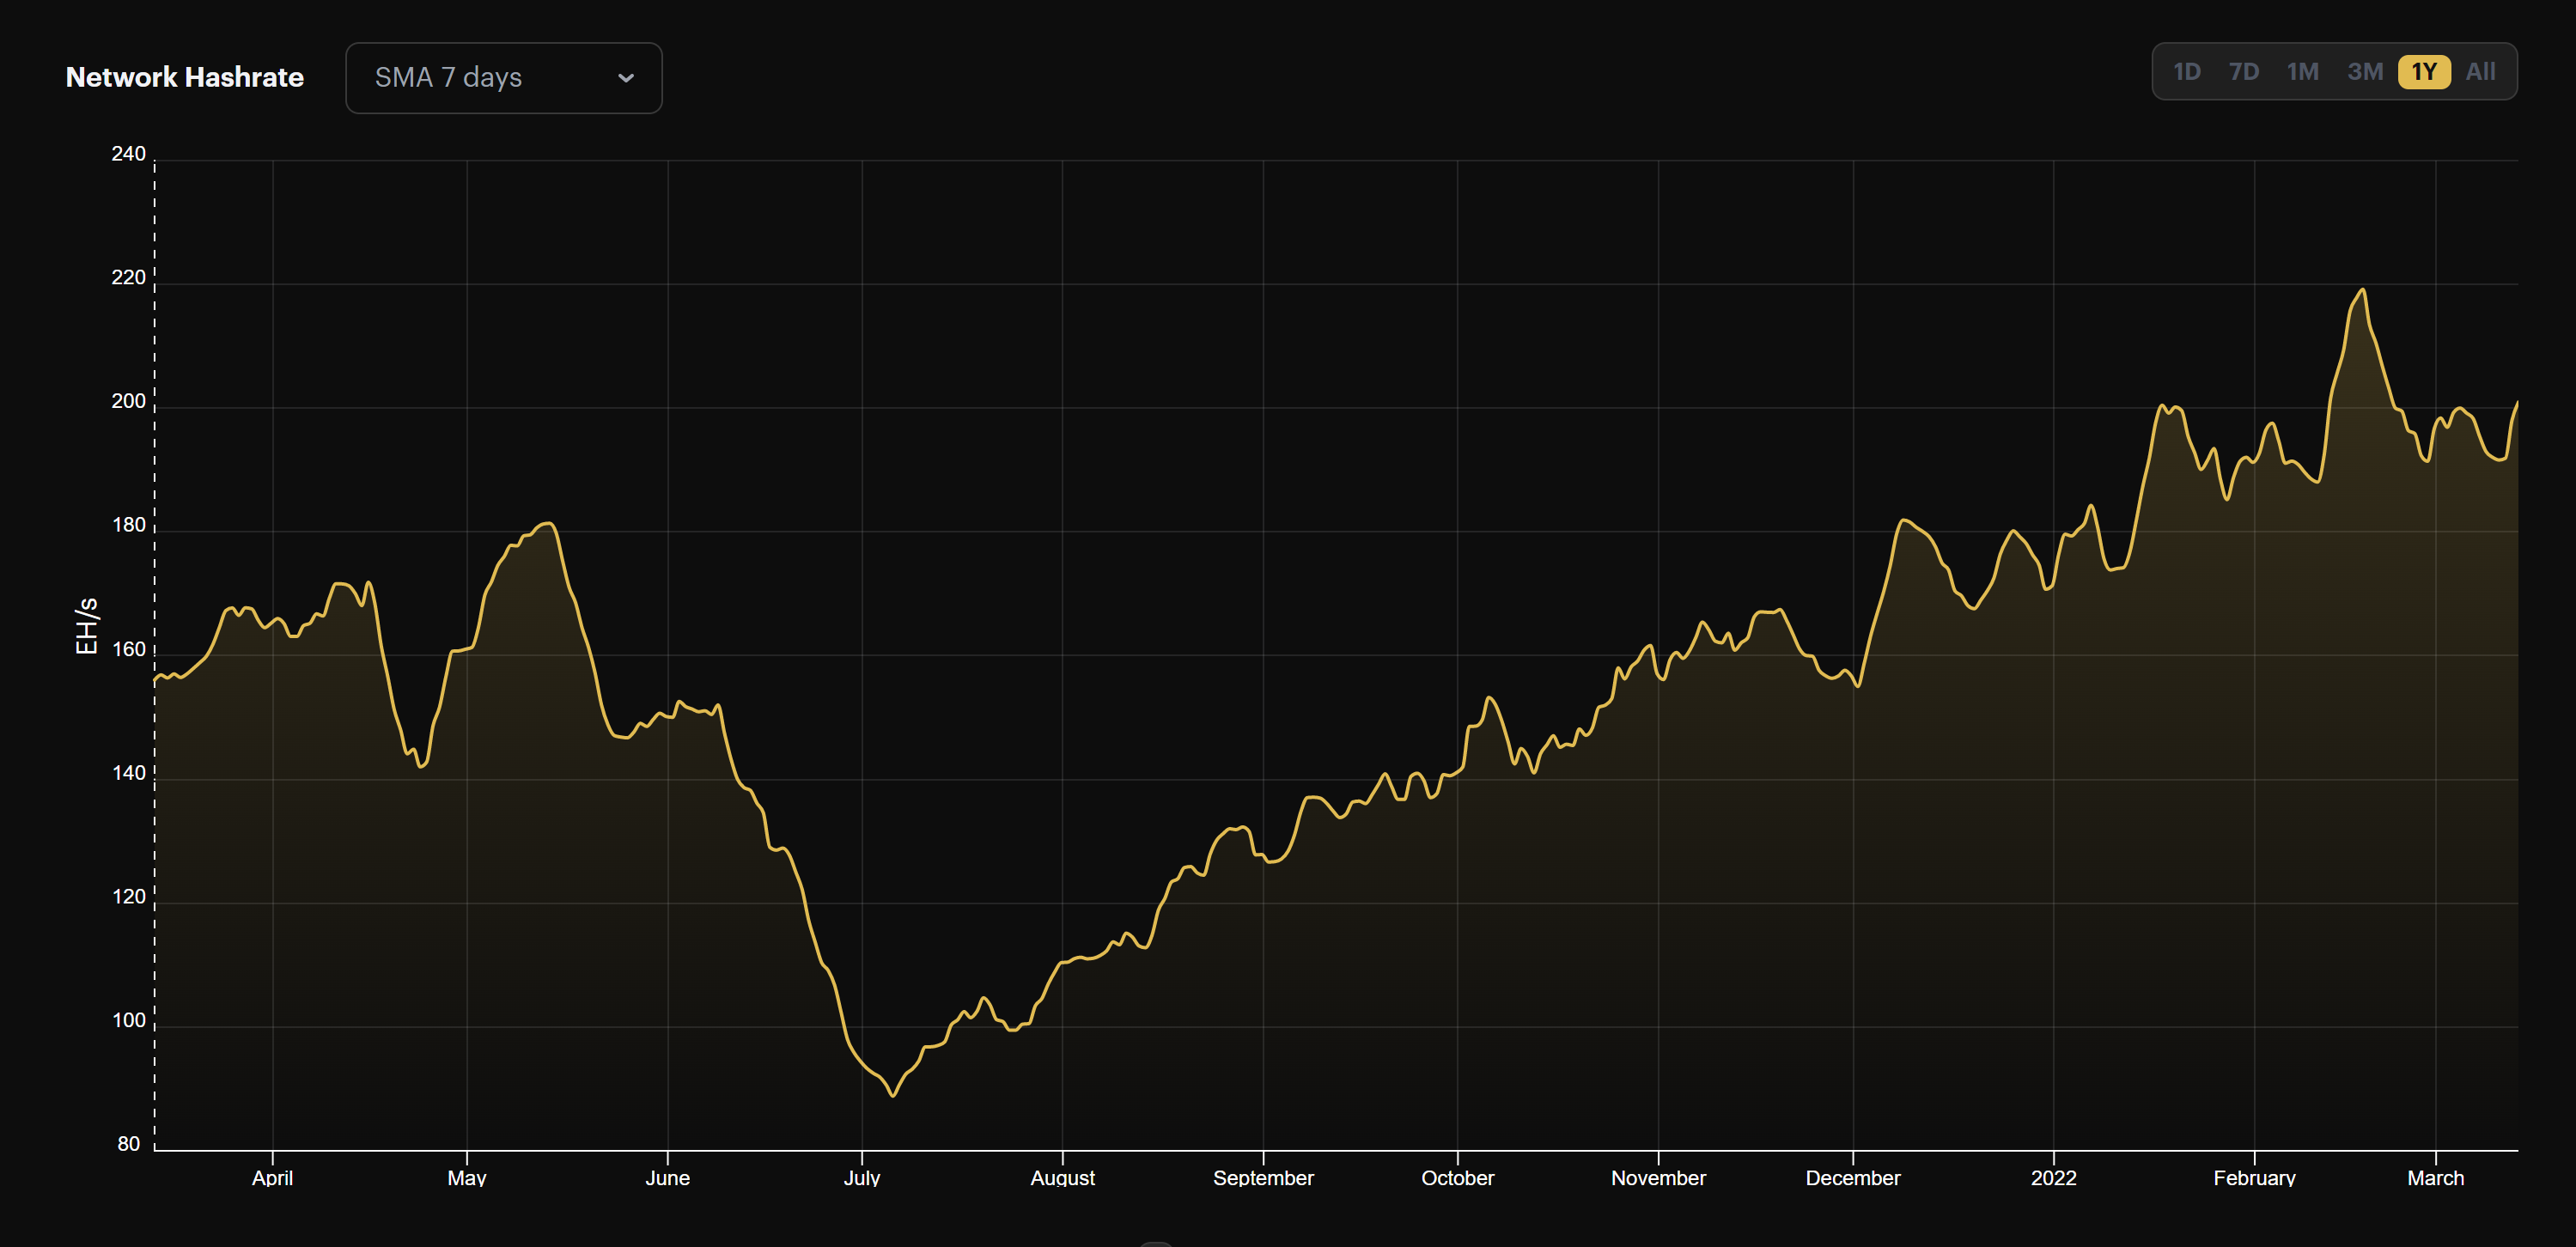Click the chart's highest peak near 220

tap(2362, 291)
